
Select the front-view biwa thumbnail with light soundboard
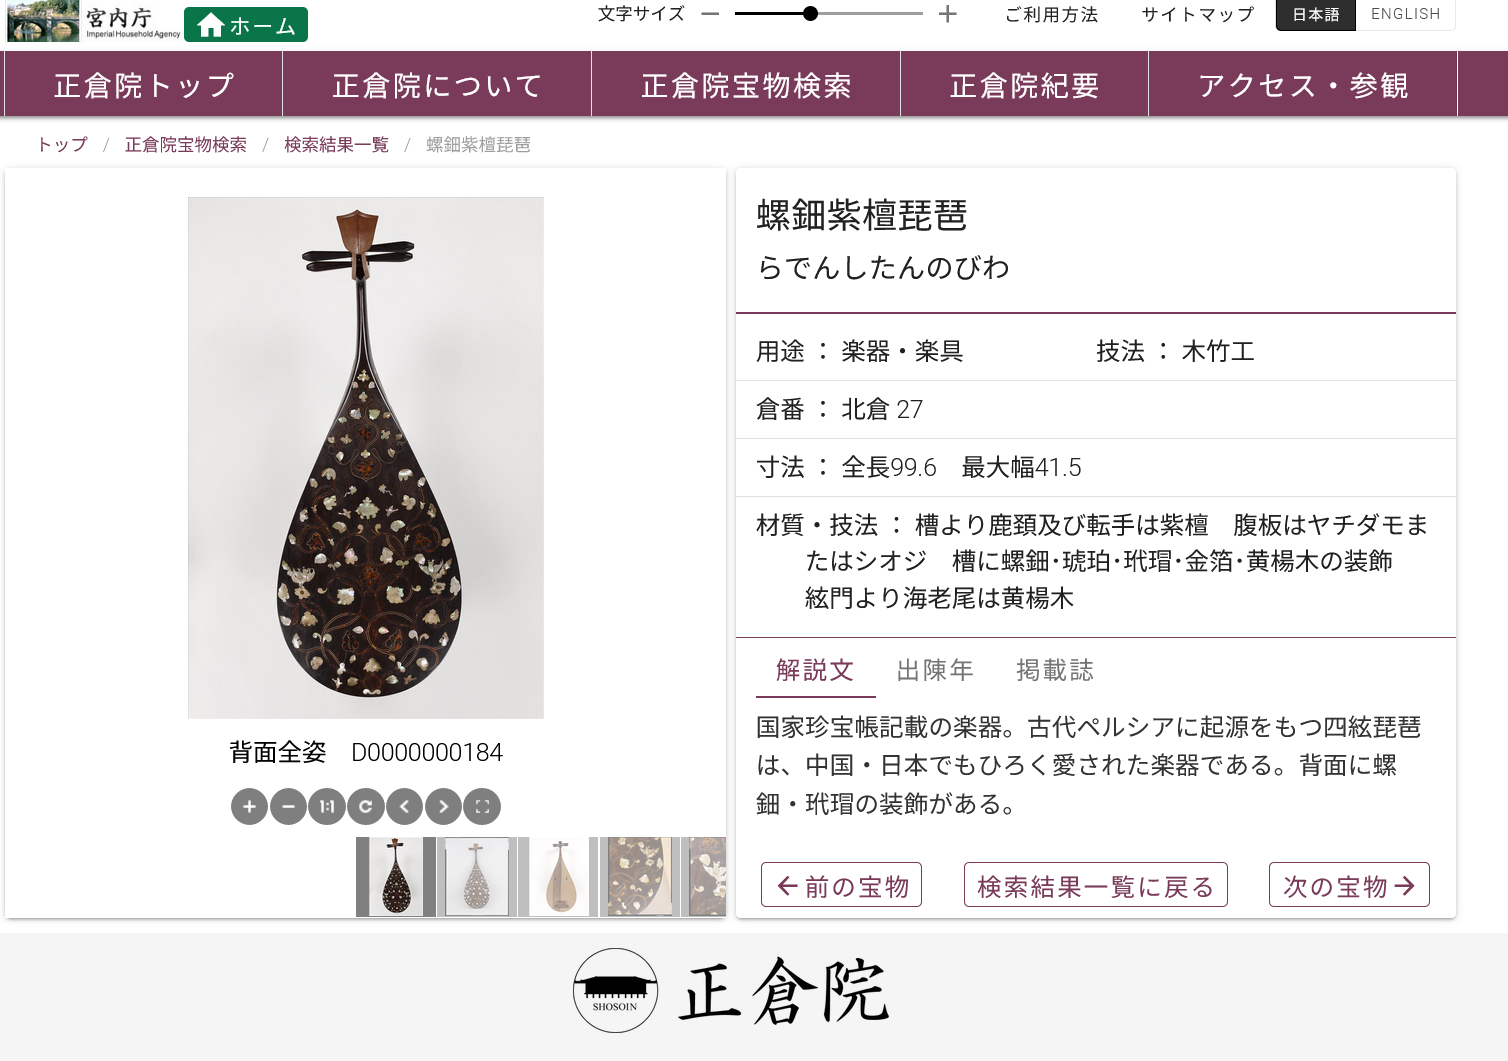pos(559,877)
